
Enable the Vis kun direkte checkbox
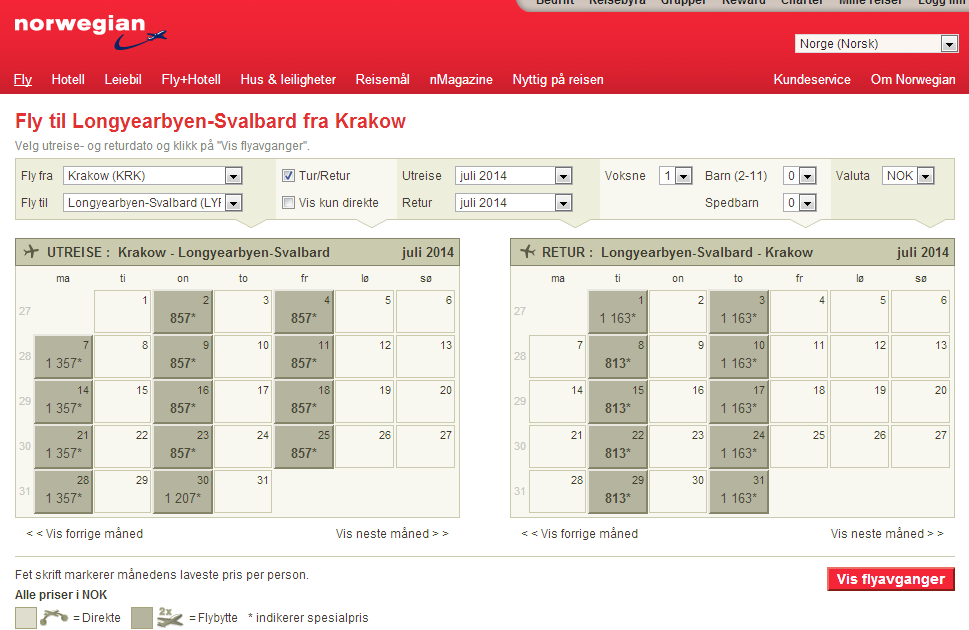click(x=289, y=203)
